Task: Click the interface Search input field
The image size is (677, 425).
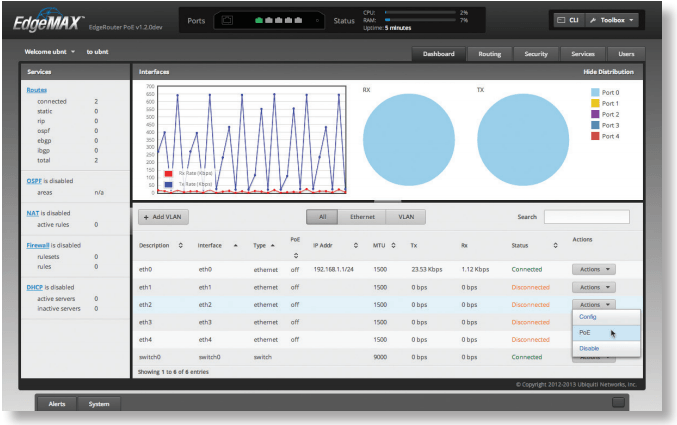Action: [586, 216]
